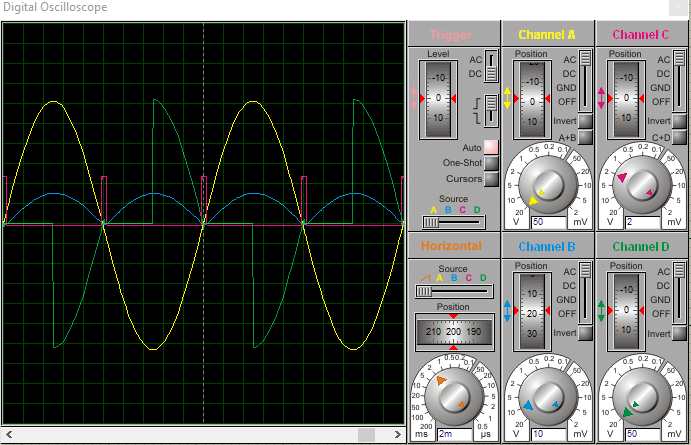Click the ramp icon in Horizontal Source
This screenshot has height=445, width=691.
(425, 278)
